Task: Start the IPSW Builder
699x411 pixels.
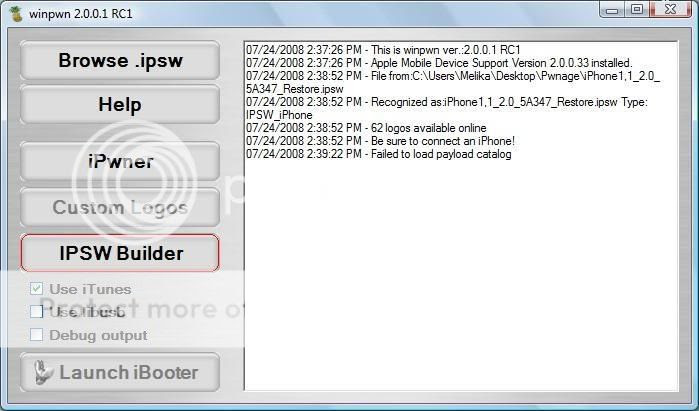Action: coord(120,253)
